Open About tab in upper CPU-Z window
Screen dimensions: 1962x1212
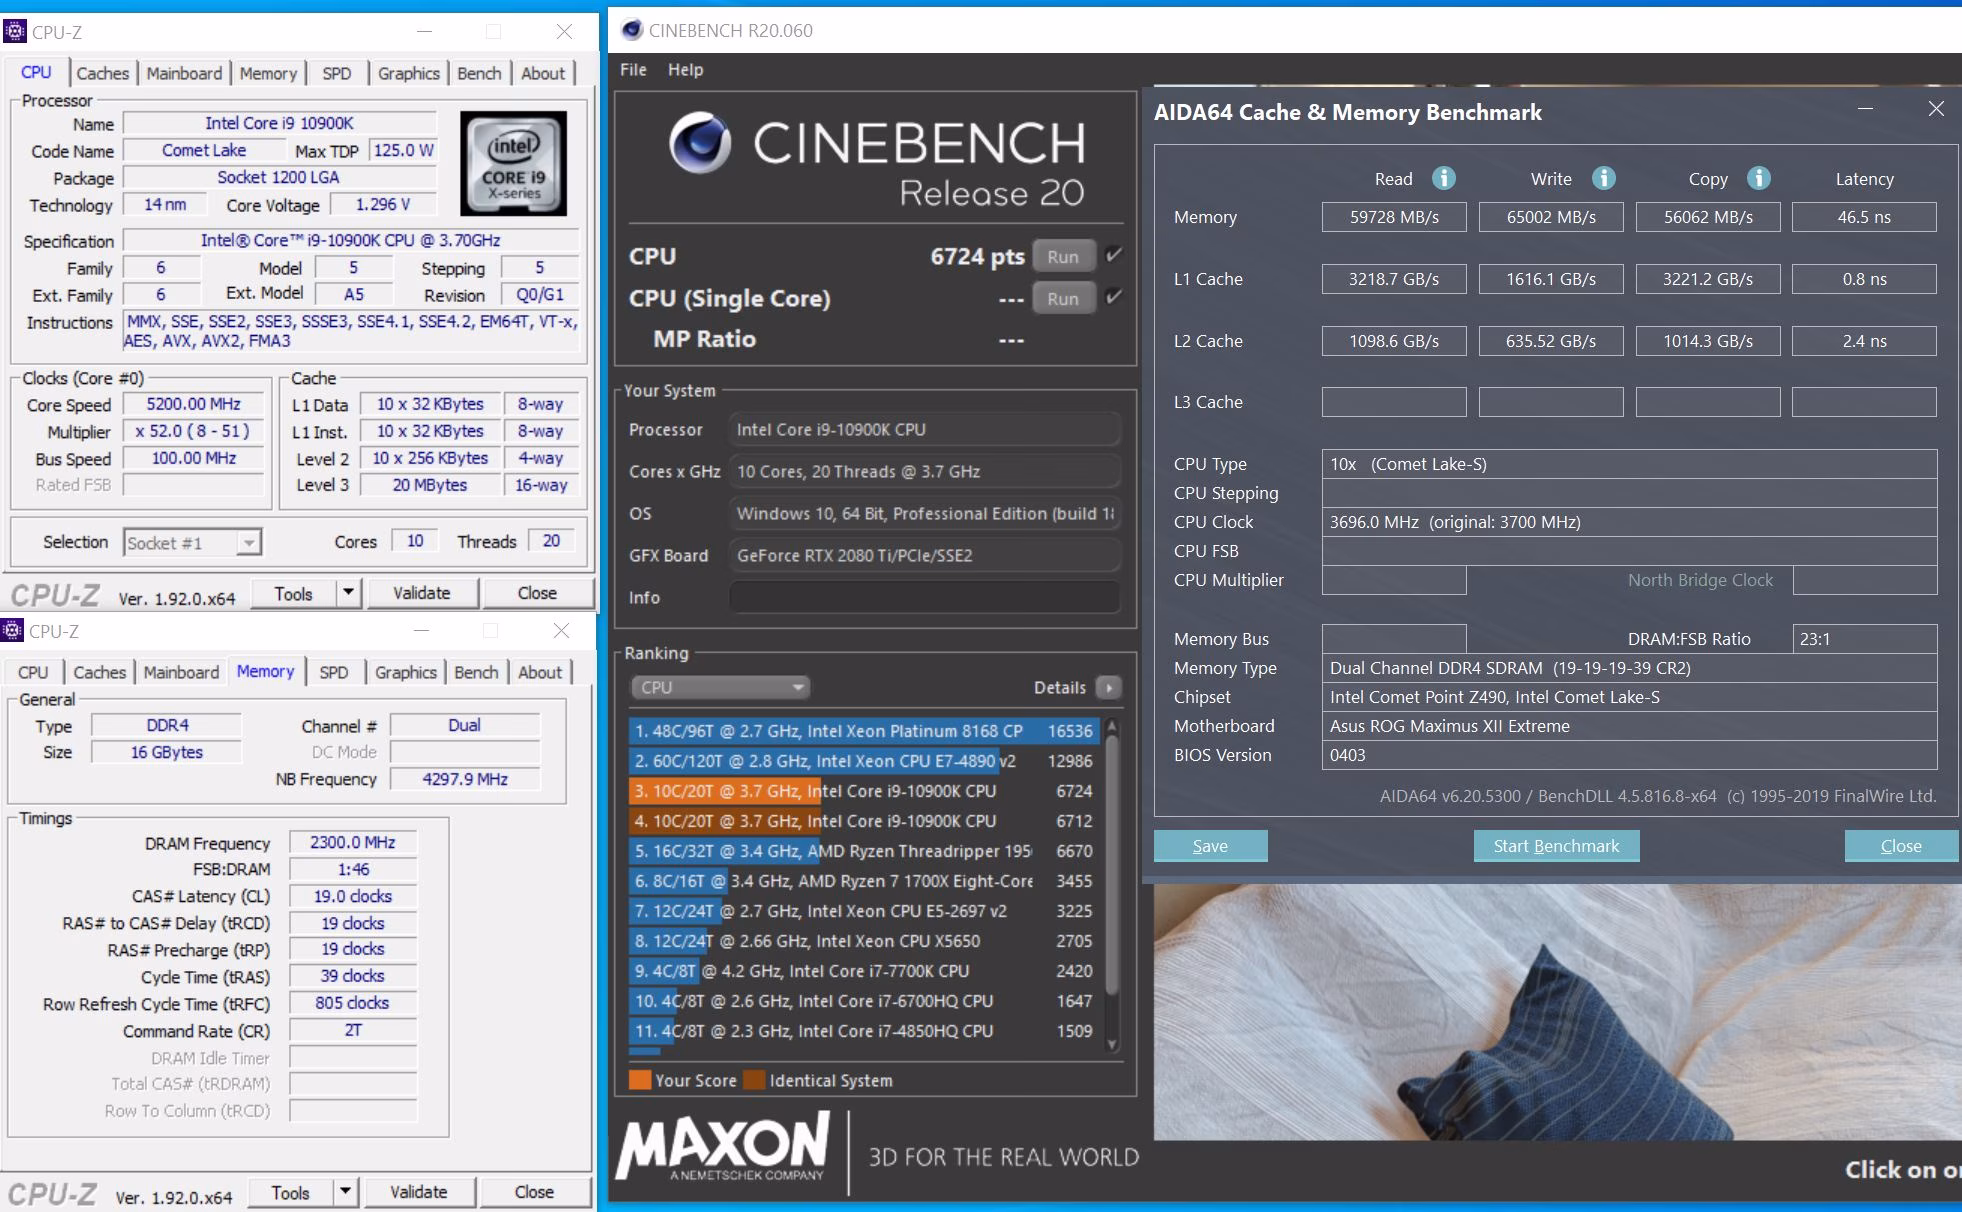tap(543, 73)
